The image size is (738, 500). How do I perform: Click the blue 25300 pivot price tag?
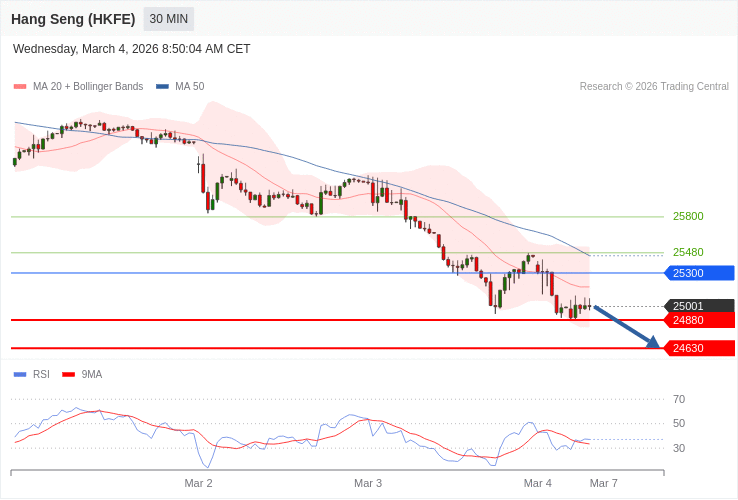click(x=699, y=273)
